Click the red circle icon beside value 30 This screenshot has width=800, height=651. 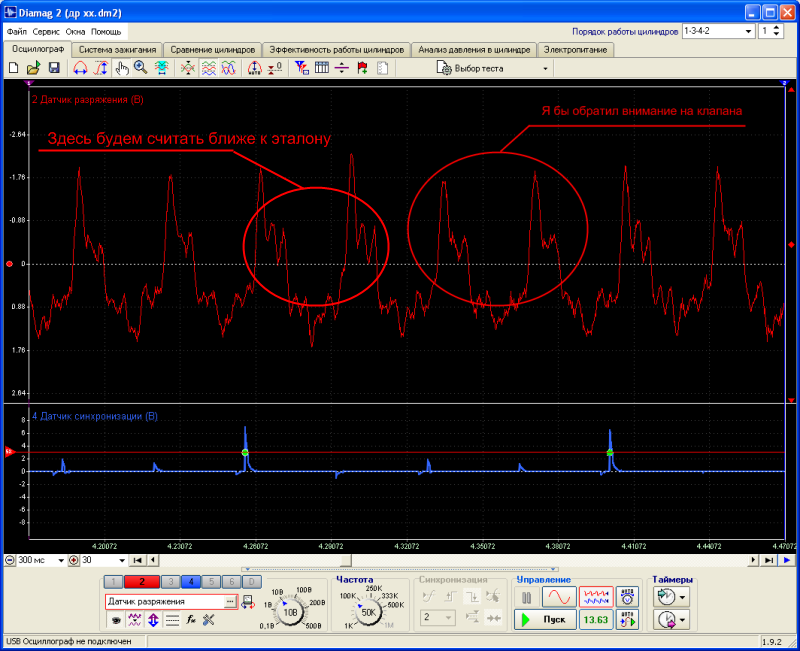point(74,560)
